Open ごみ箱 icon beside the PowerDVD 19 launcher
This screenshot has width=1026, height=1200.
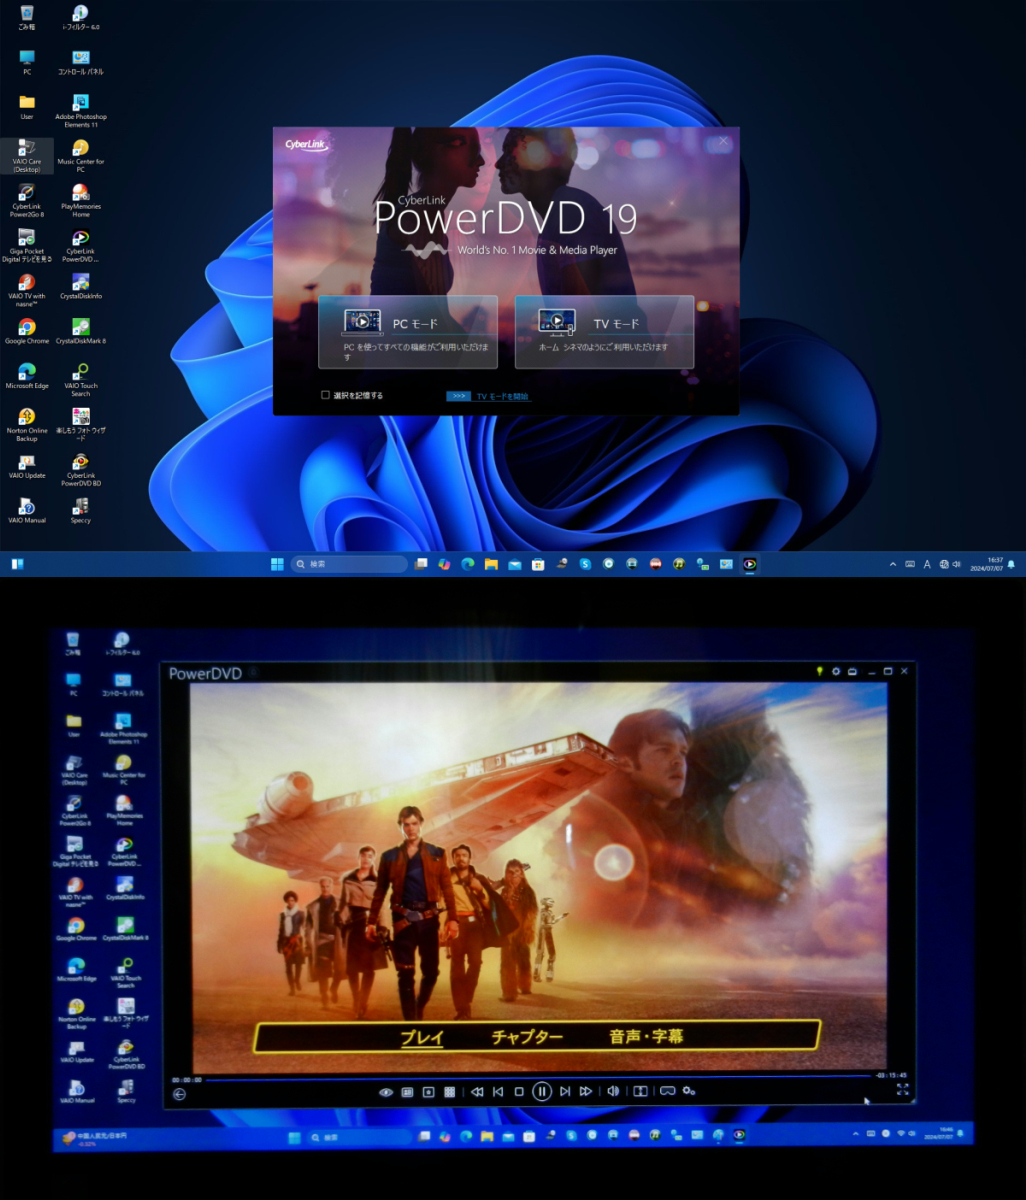tap(27, 17)
